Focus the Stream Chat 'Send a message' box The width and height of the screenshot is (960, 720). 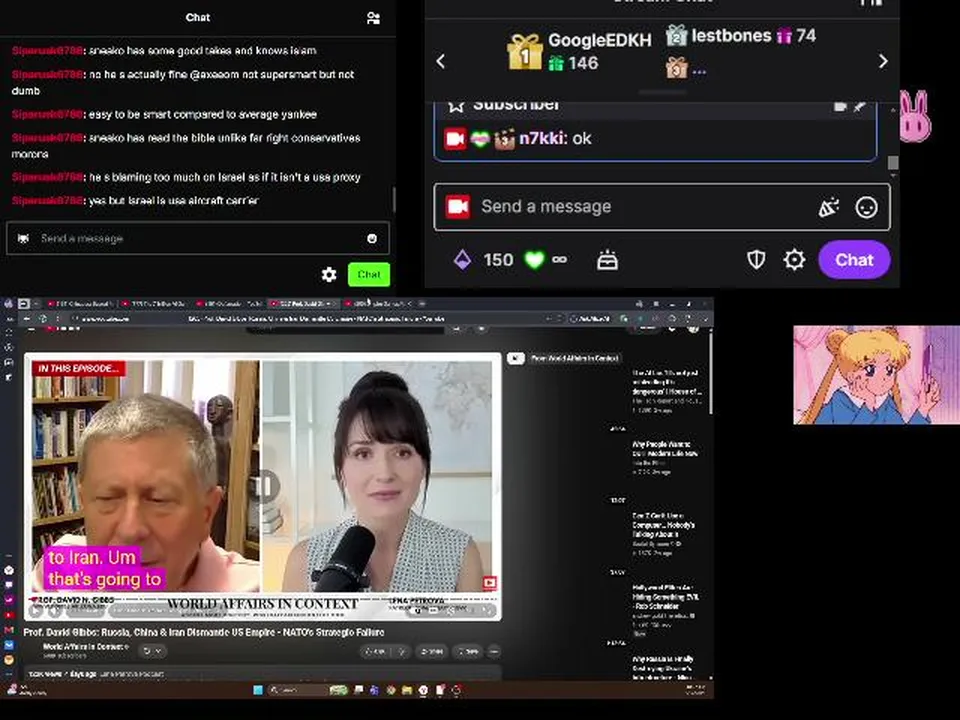coord(662,207)
